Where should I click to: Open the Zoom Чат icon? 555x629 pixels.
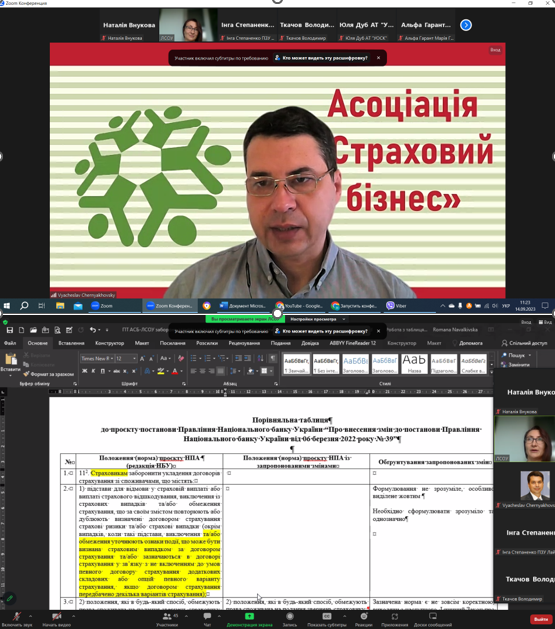coord(207,616)
